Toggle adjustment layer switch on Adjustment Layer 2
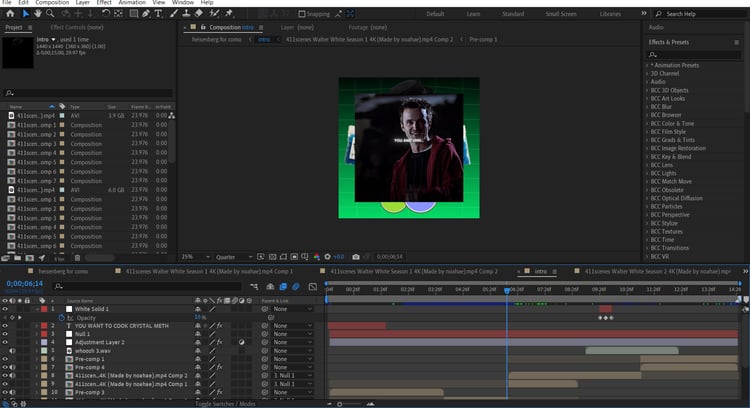 (242, 342)
